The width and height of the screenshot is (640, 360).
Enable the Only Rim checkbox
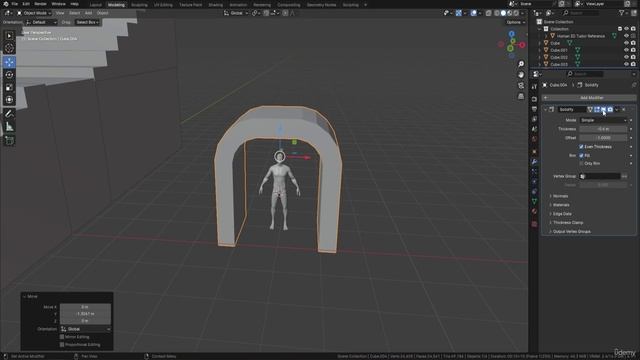coord(581,163)
